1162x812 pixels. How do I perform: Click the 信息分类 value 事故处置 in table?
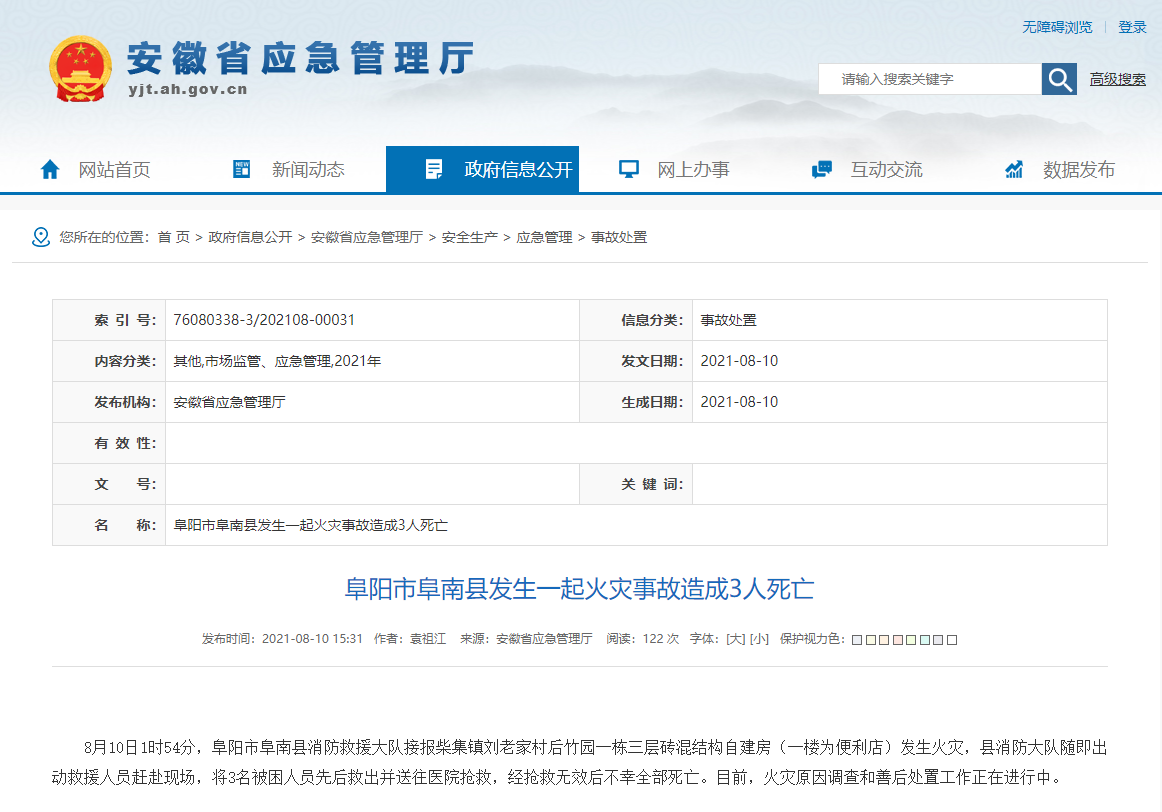point(728,320)
